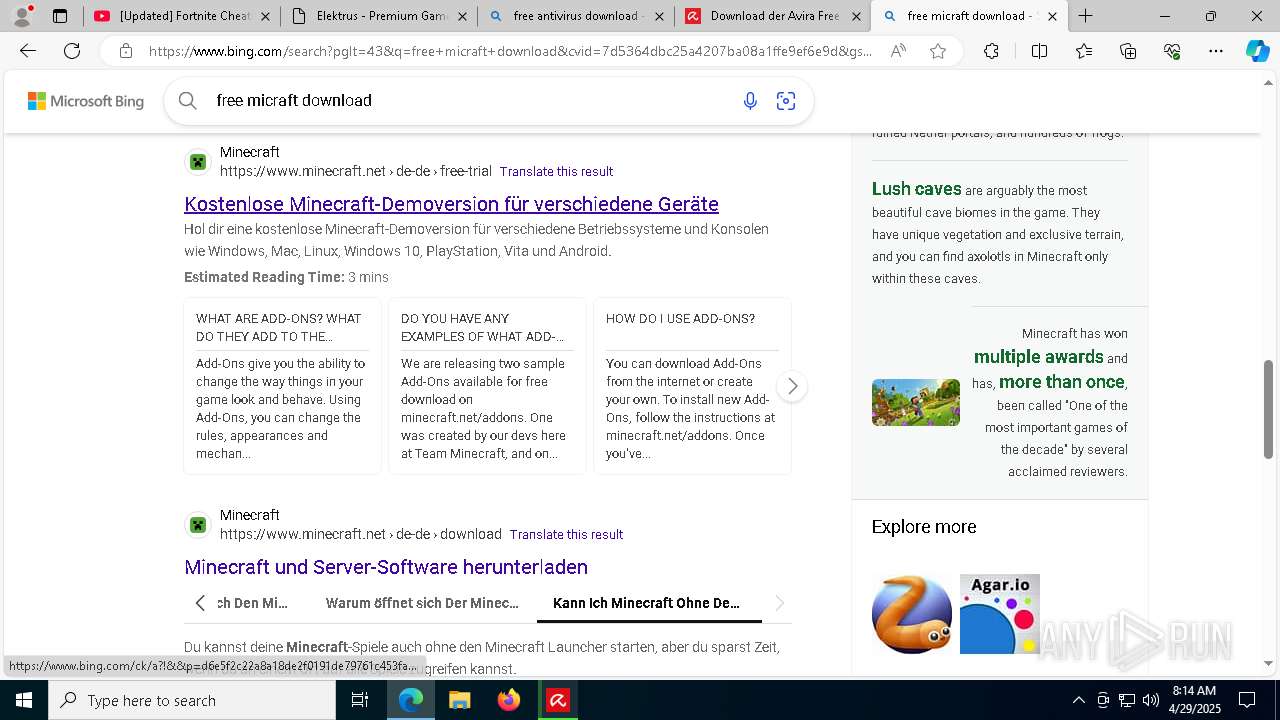Start voice search with microphone icon
The height and width of the screenshot is (720, 1280).
tap(750, 101)
